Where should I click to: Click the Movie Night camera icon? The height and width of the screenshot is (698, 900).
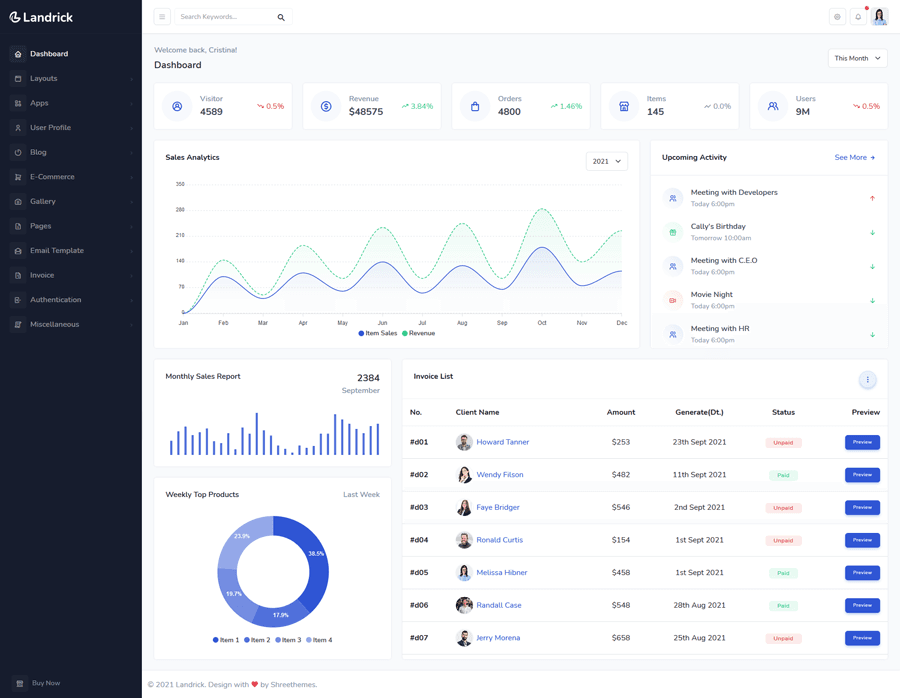[671, 299]
